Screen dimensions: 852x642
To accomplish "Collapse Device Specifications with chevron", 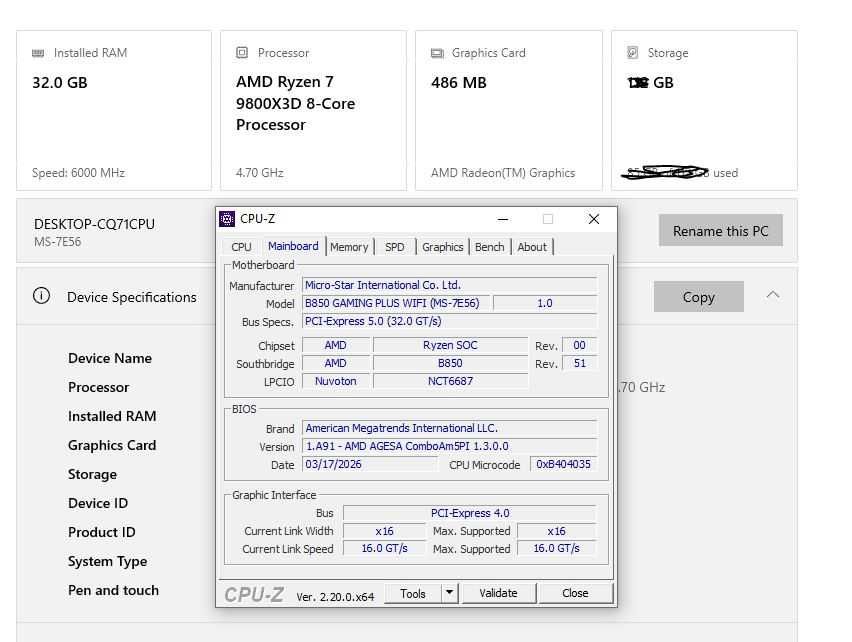I will 773,295.
